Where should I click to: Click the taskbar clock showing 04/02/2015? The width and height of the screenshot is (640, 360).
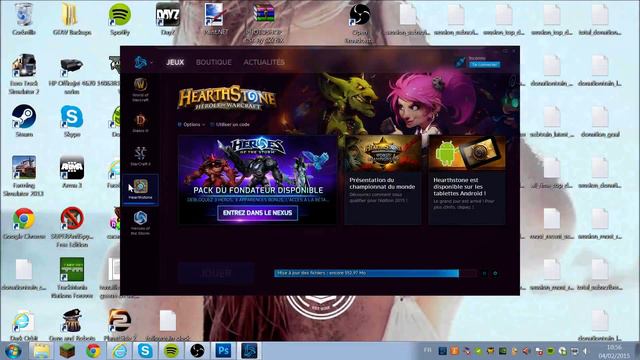click(614, 351)
